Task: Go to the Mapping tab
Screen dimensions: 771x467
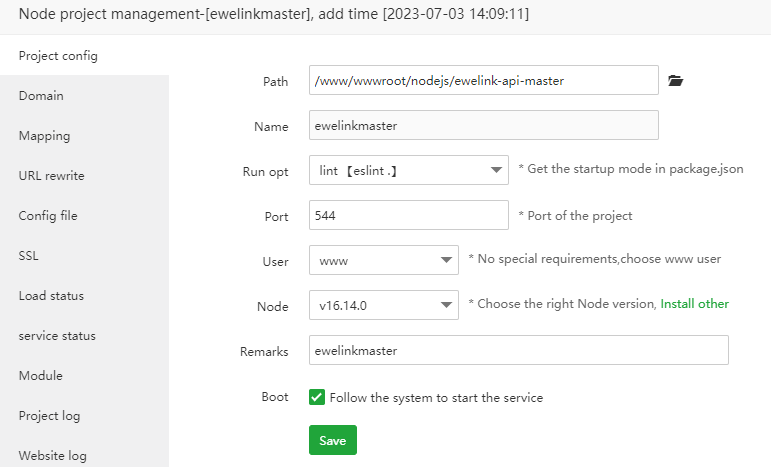Action: click(x=44, y=136)
